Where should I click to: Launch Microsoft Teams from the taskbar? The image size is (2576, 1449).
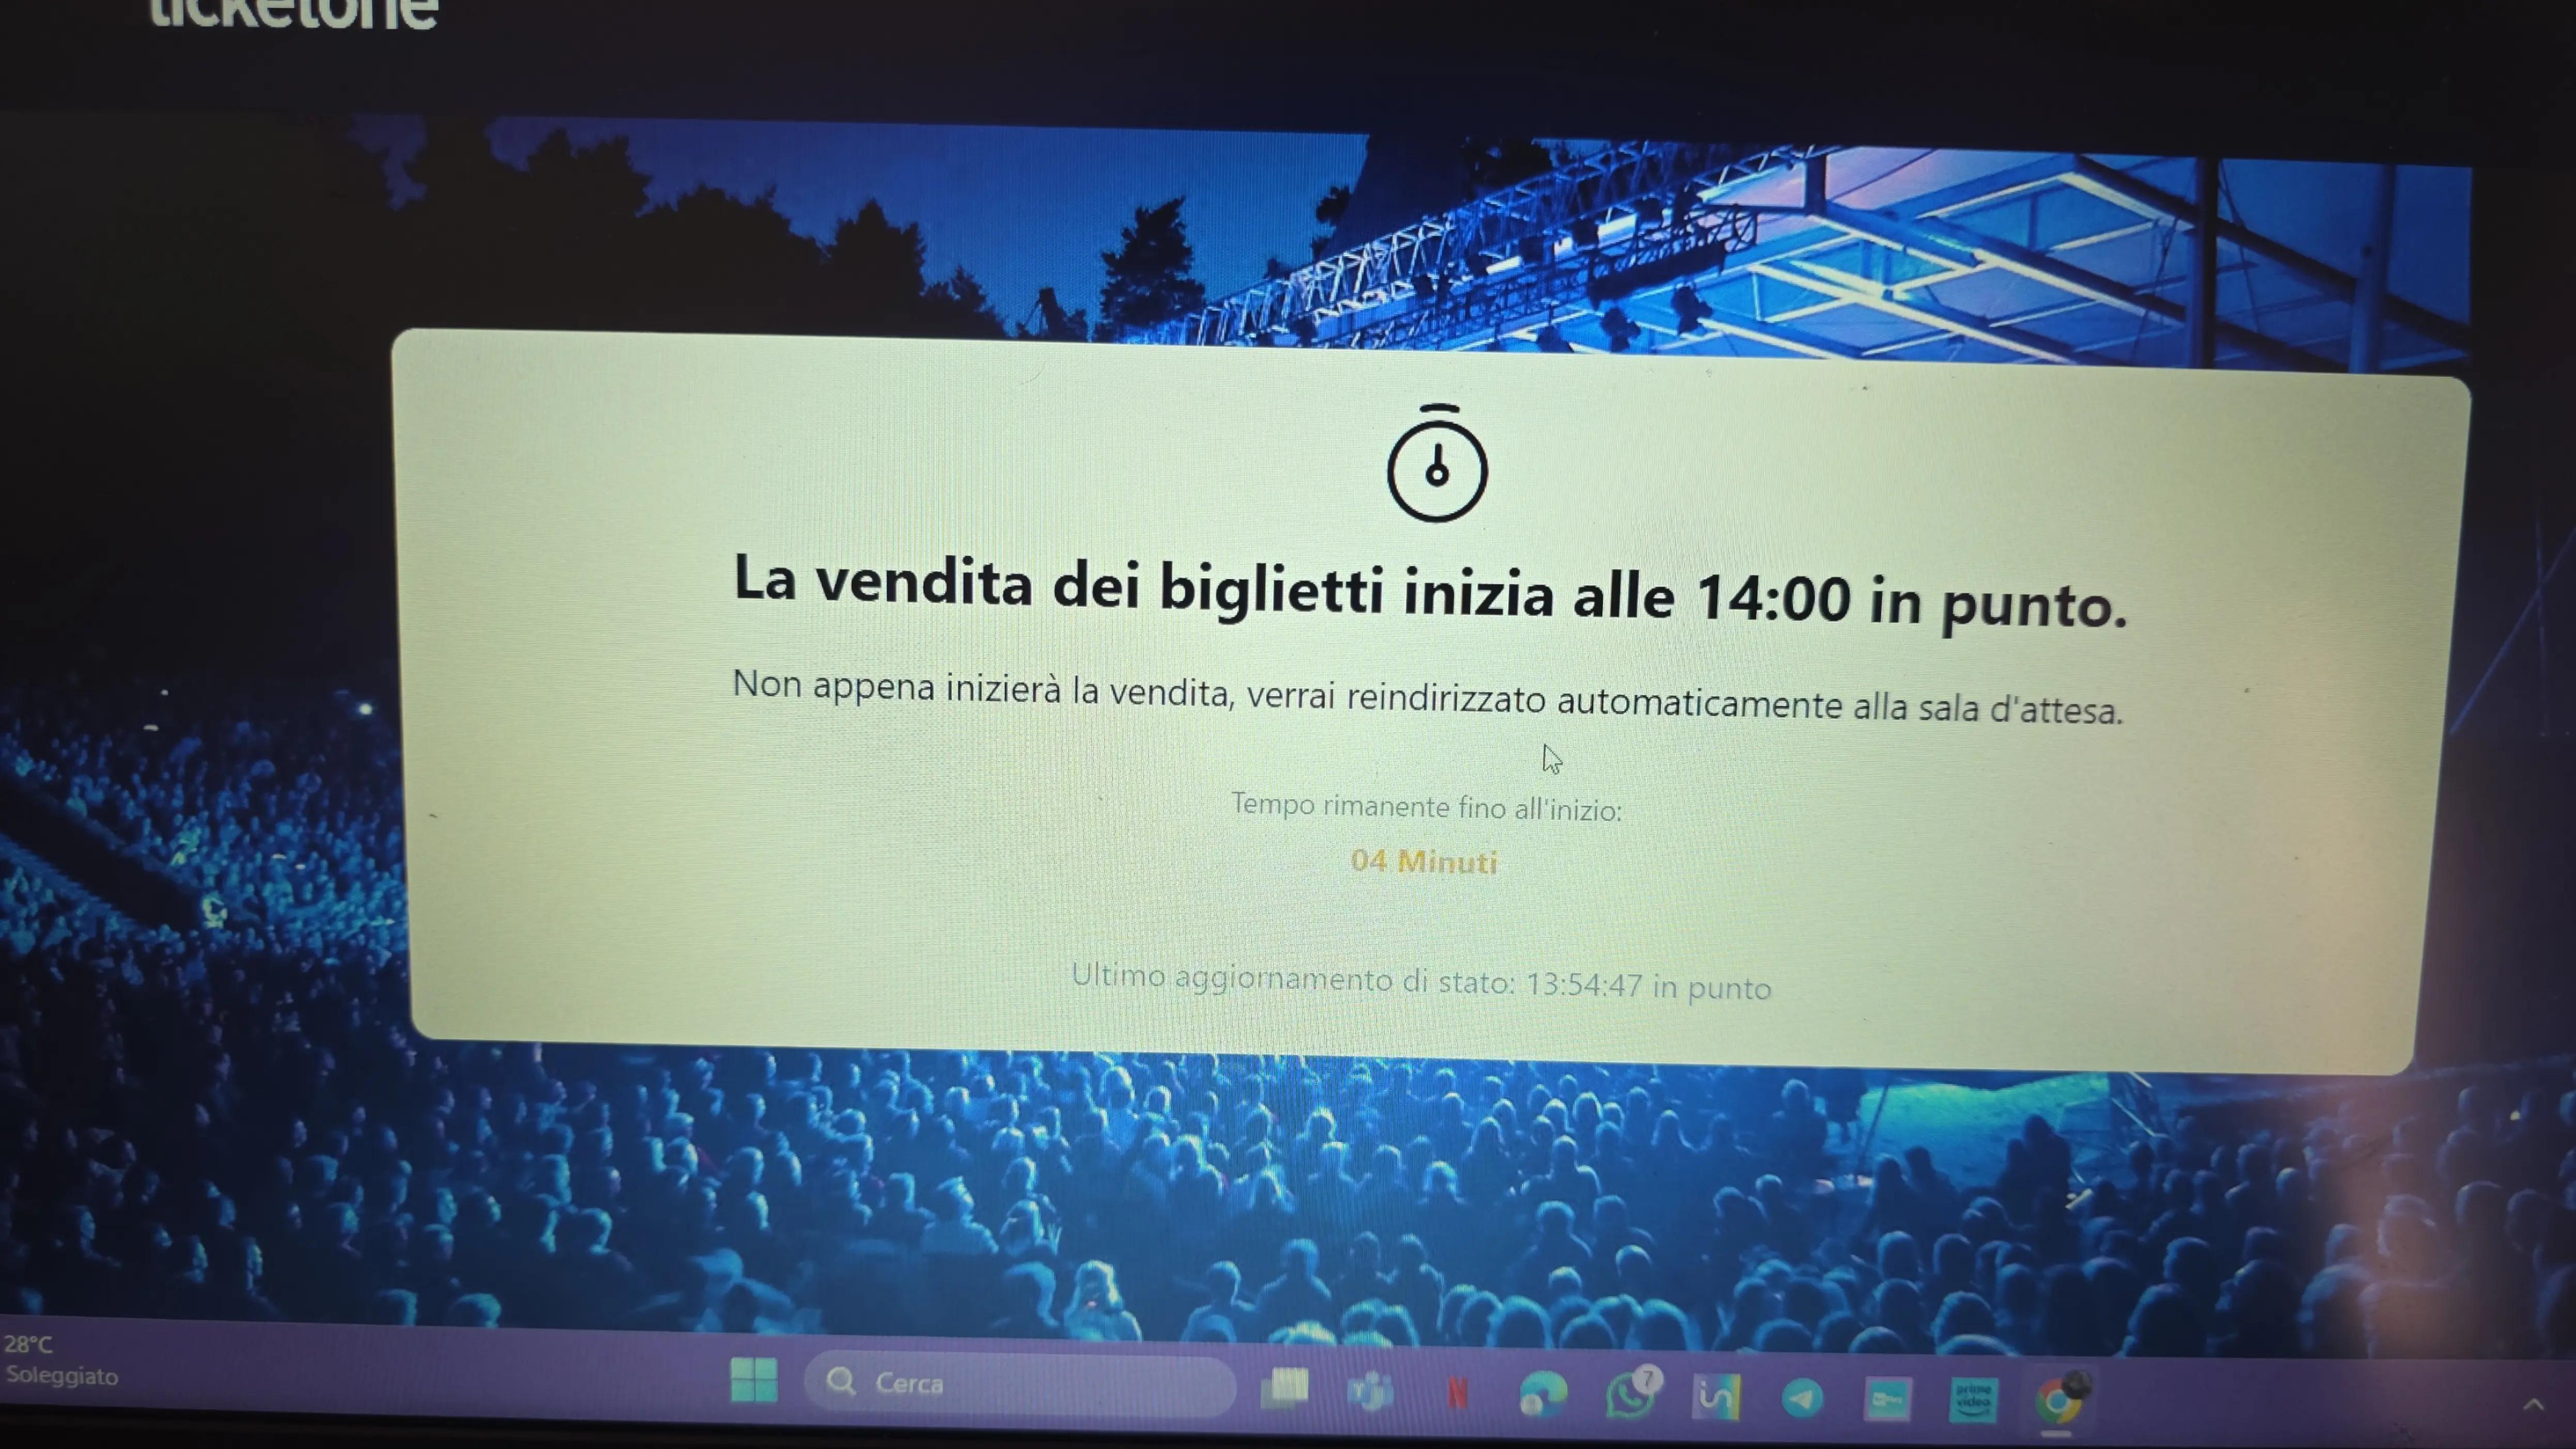pos(1371,1390)
